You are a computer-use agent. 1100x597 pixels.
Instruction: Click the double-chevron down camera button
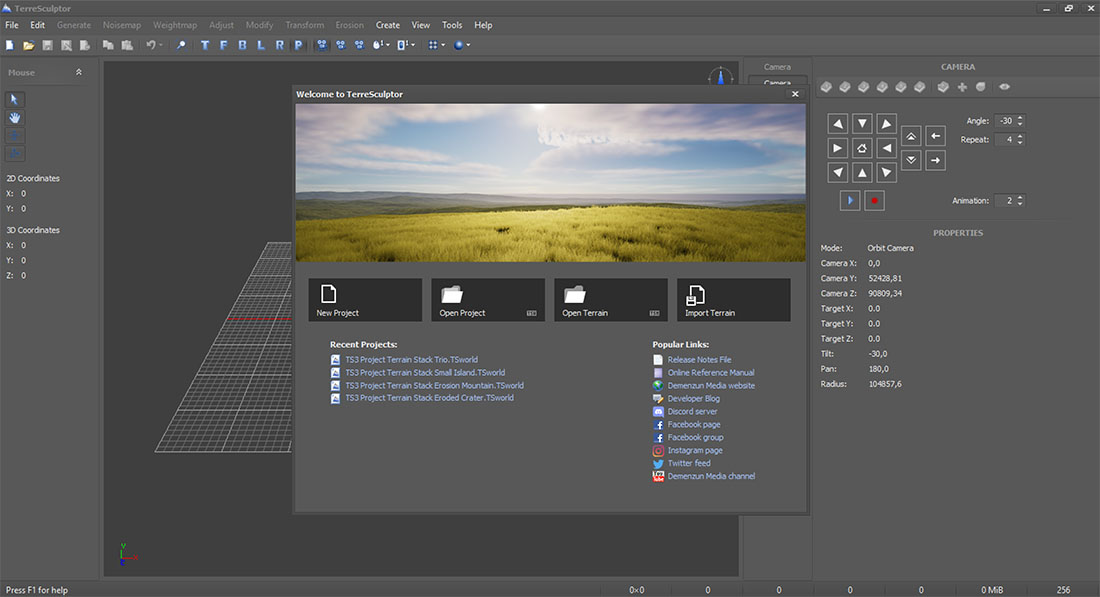pyautogui.click(x=911, y=161)
